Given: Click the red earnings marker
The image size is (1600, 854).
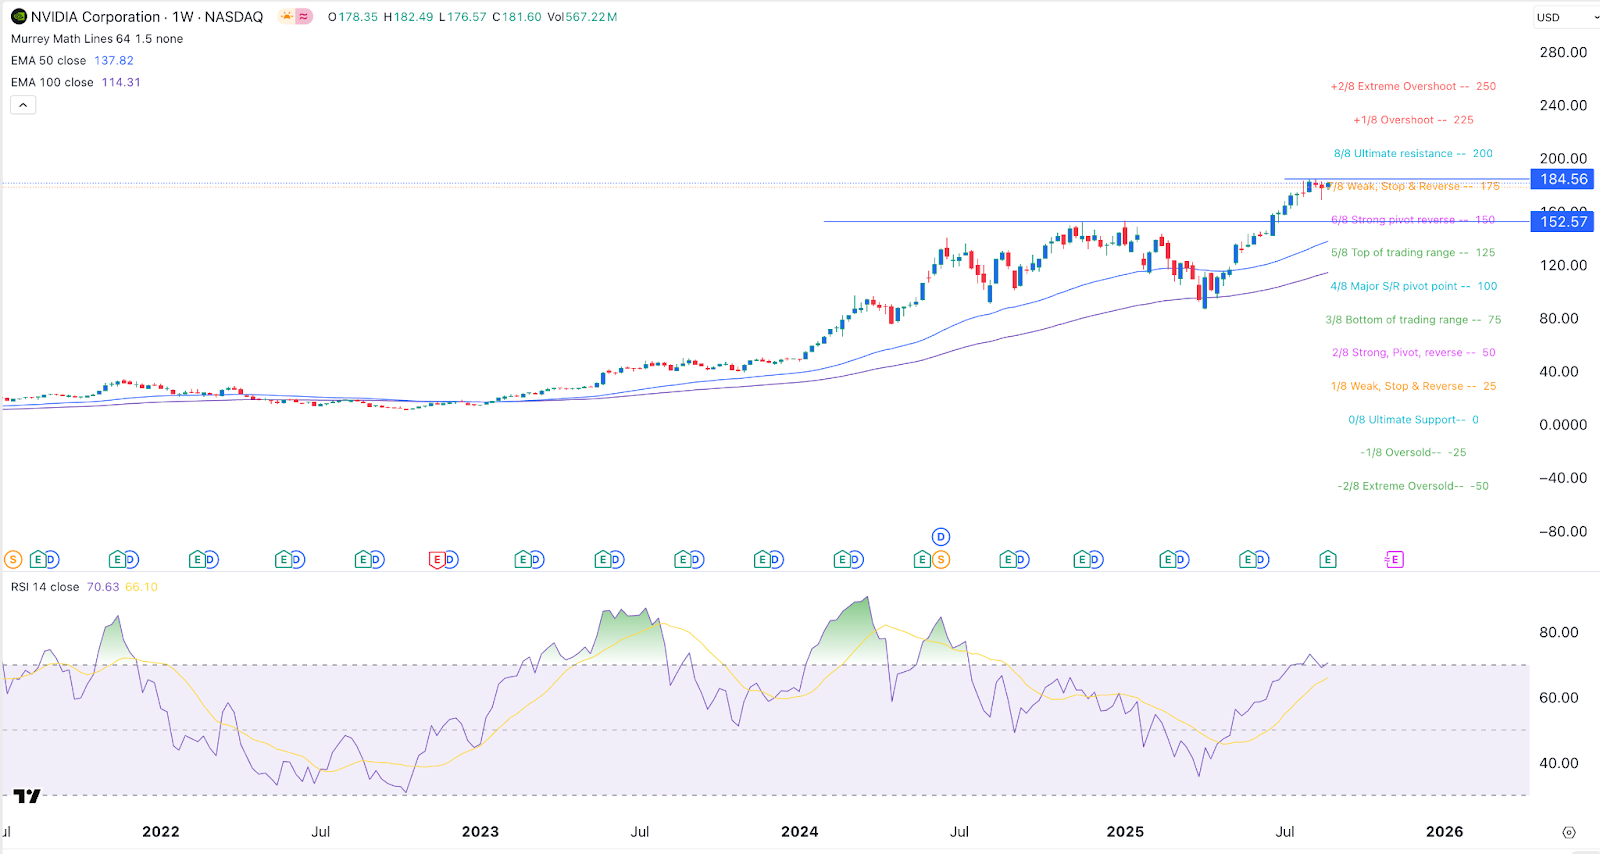Looking at the screenshot, I should point(437,560).
